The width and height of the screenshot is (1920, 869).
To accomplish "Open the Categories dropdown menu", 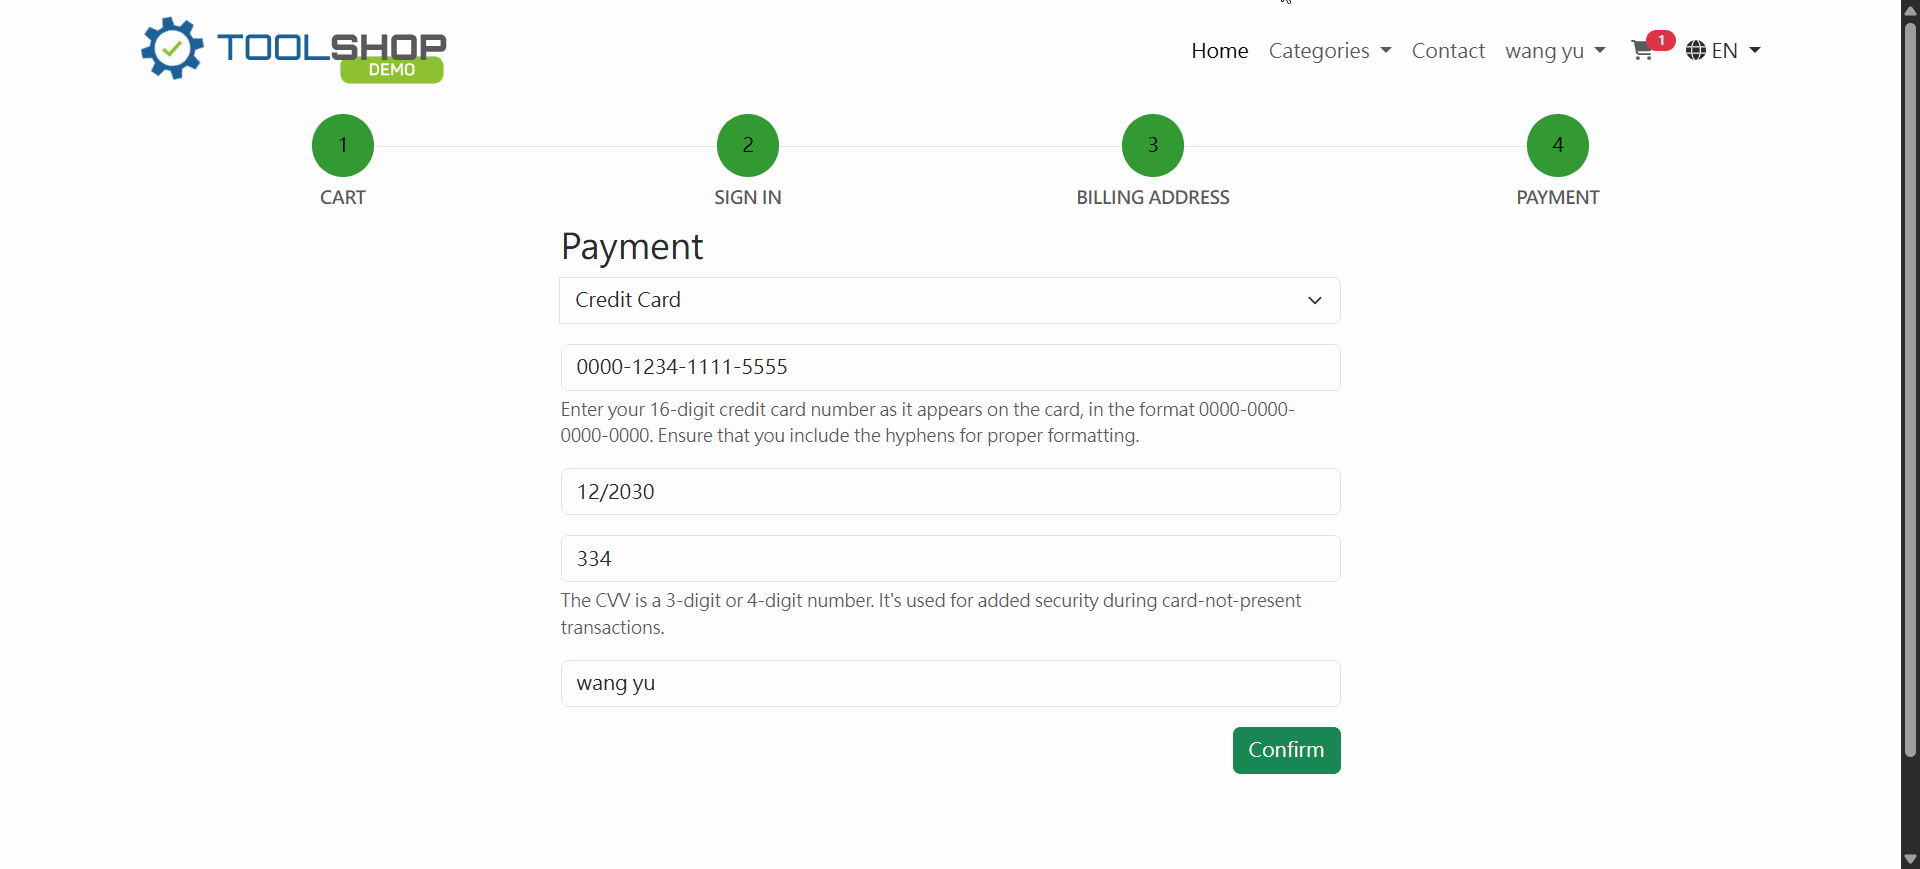I will (x=1329, y=51).
